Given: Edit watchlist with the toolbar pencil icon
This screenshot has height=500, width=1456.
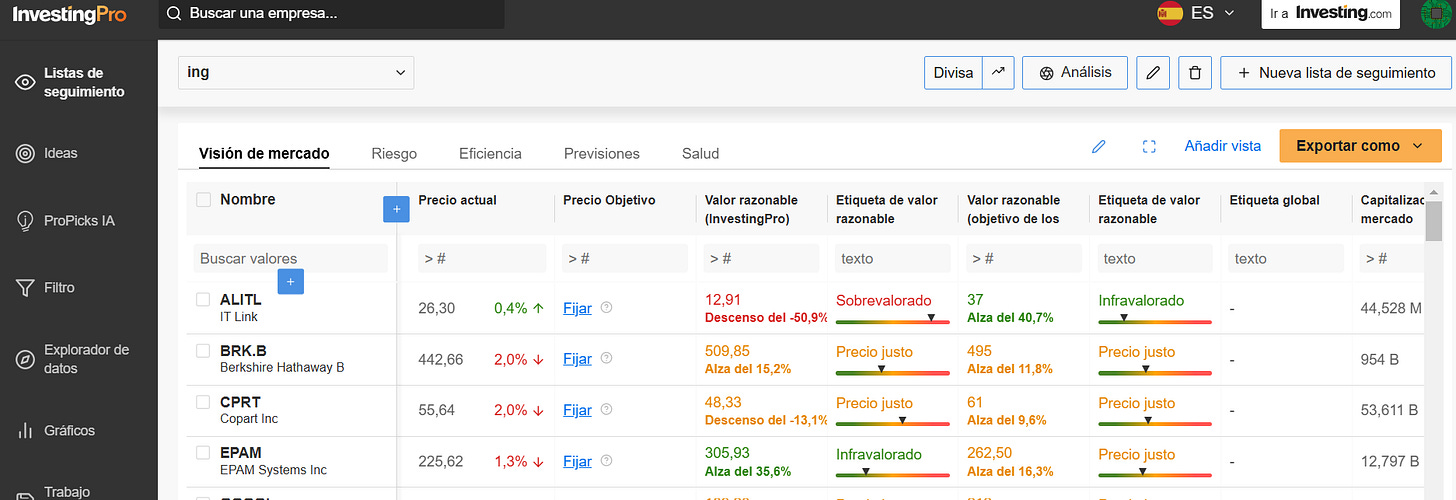Looking at the screenshot, I should pyautogui.click(x=1153, y=72).
